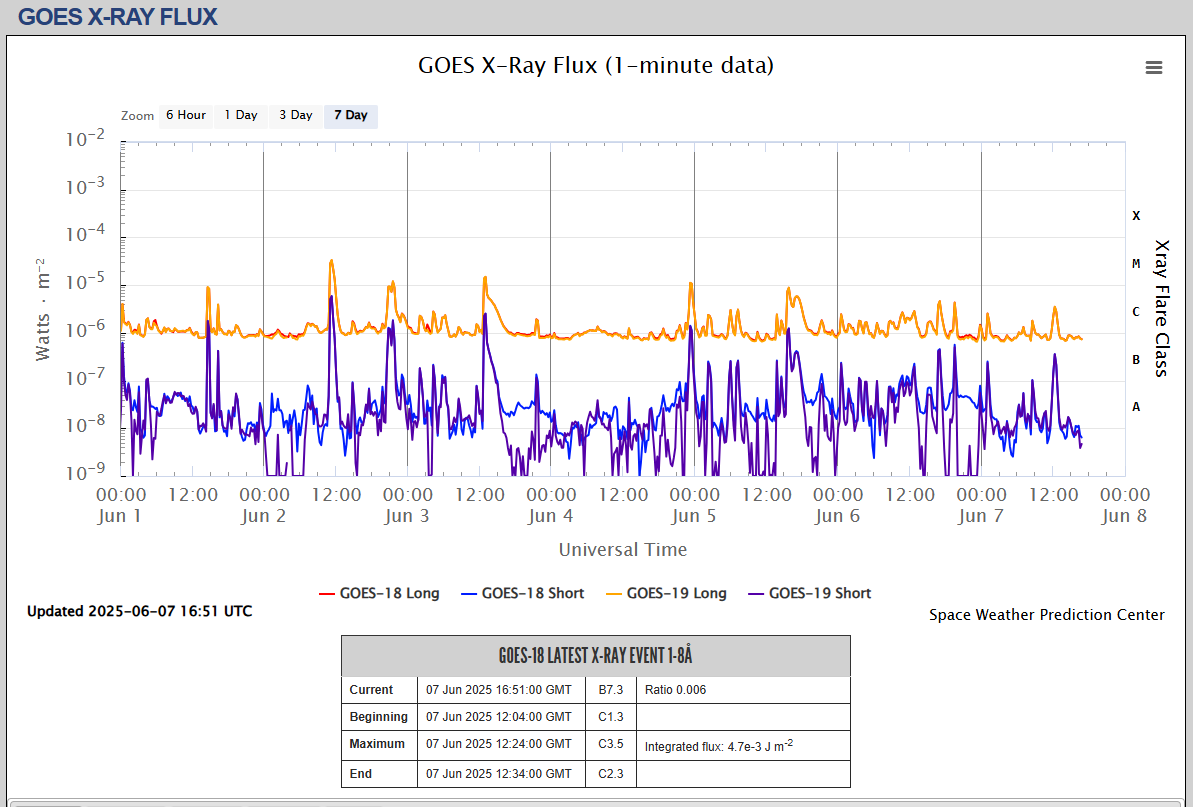Screen dimensions: 1193x807
Task: Click the 10⁻² top y-axis tick label
Action: [85, 139]
